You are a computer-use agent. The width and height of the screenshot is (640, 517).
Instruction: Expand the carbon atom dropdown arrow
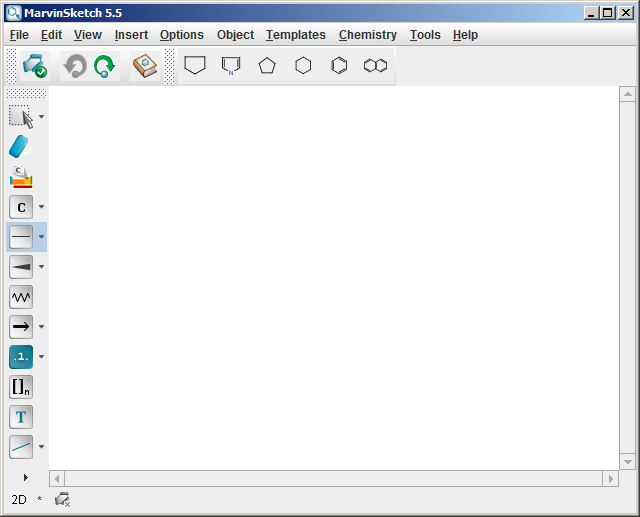[x=41, y=207]
